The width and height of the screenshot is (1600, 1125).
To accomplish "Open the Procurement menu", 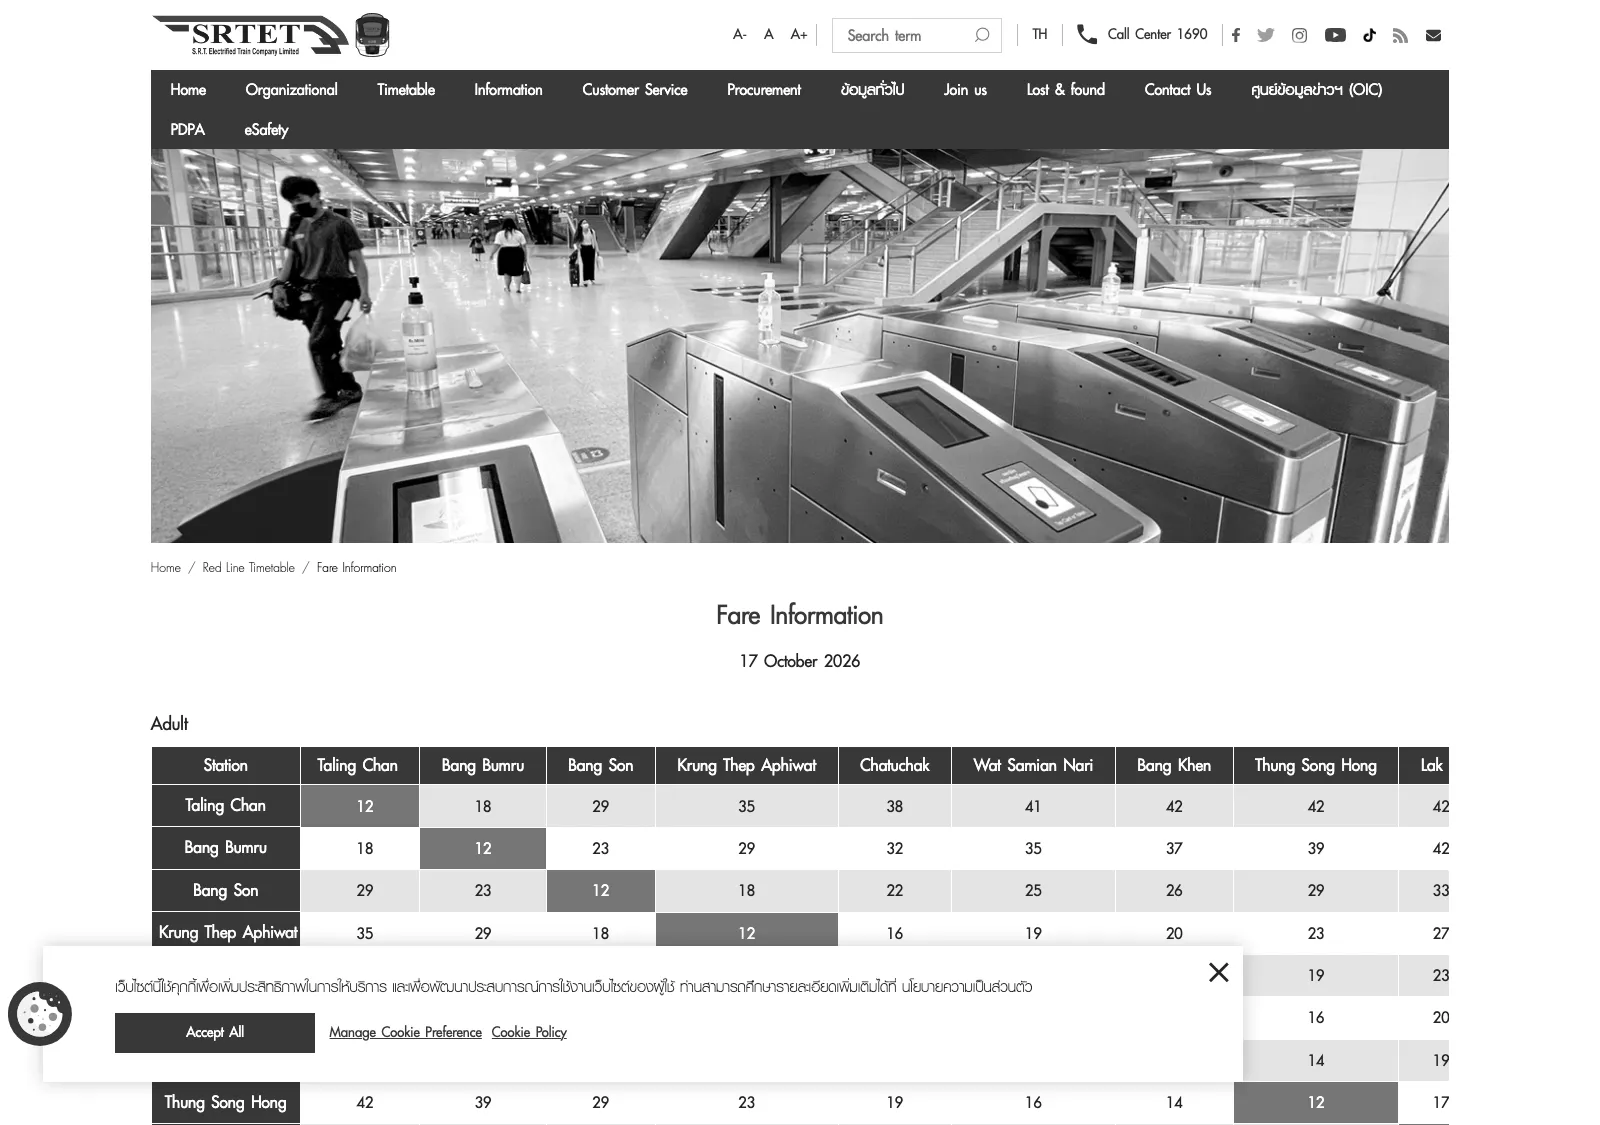I will pyautogui.click(x=764, y=89).
